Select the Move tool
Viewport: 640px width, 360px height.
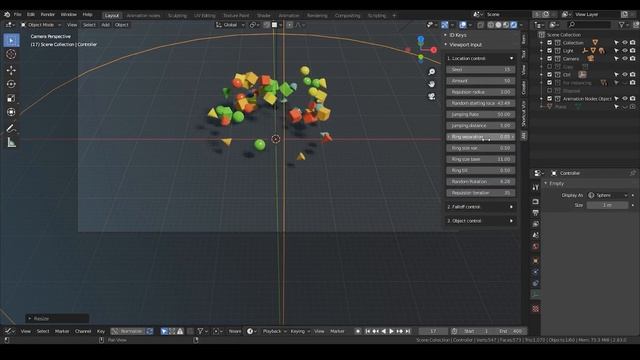click(x=11, y=70)
